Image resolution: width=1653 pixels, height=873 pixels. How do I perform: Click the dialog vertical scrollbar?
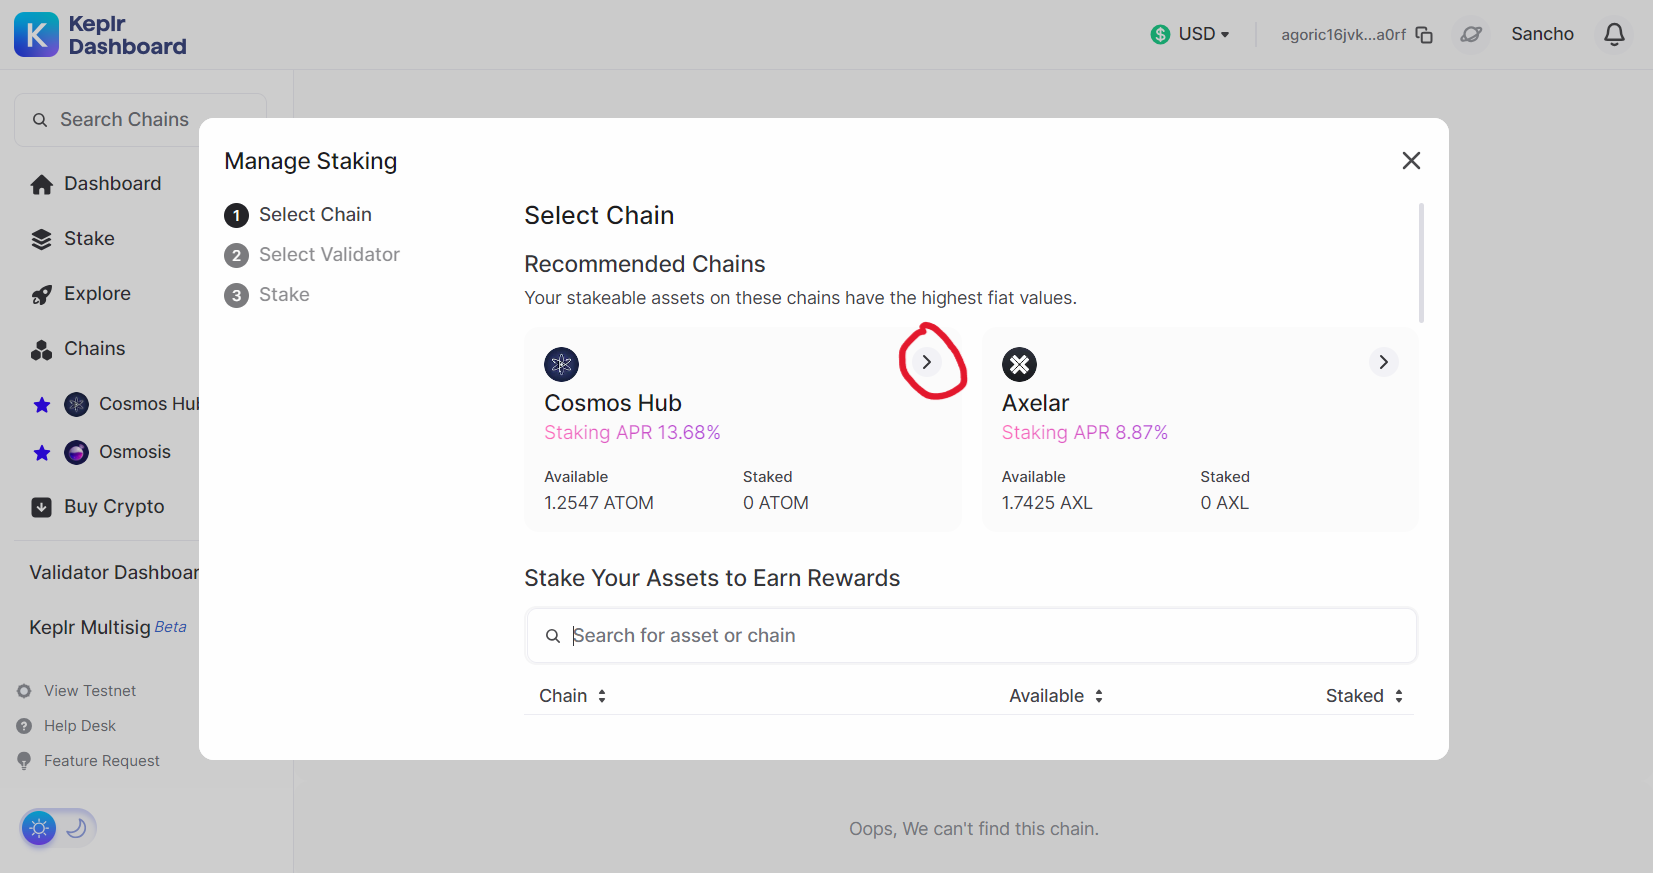[1421, 263]
